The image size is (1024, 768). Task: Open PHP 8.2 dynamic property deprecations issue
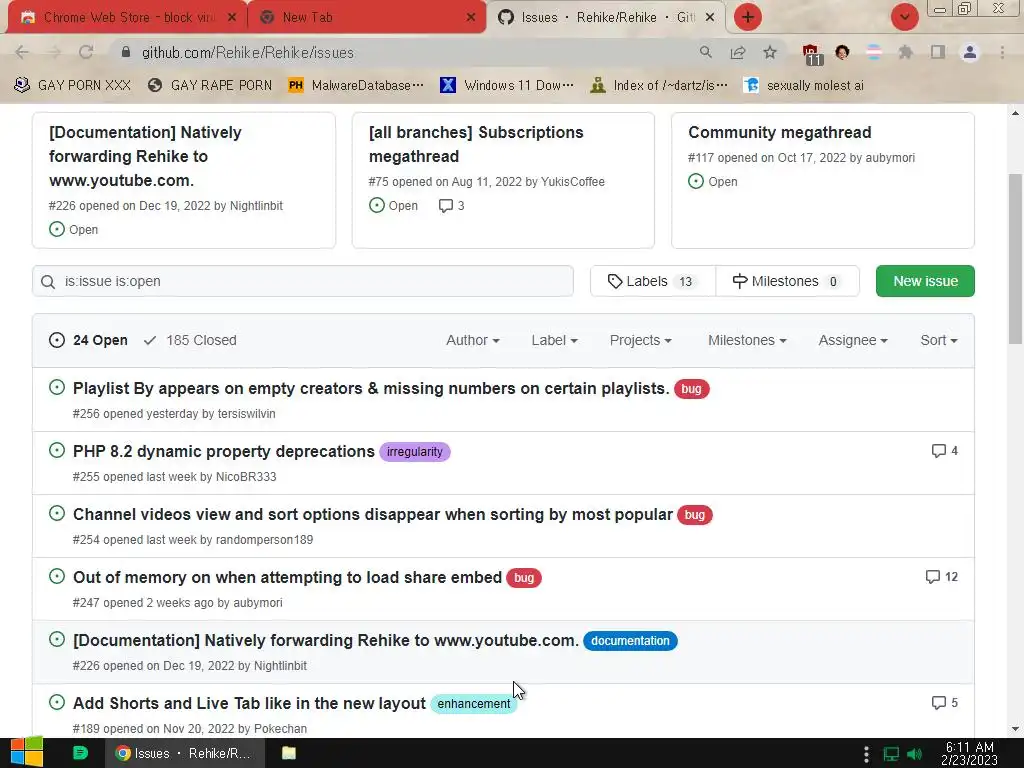click(223, 452)
